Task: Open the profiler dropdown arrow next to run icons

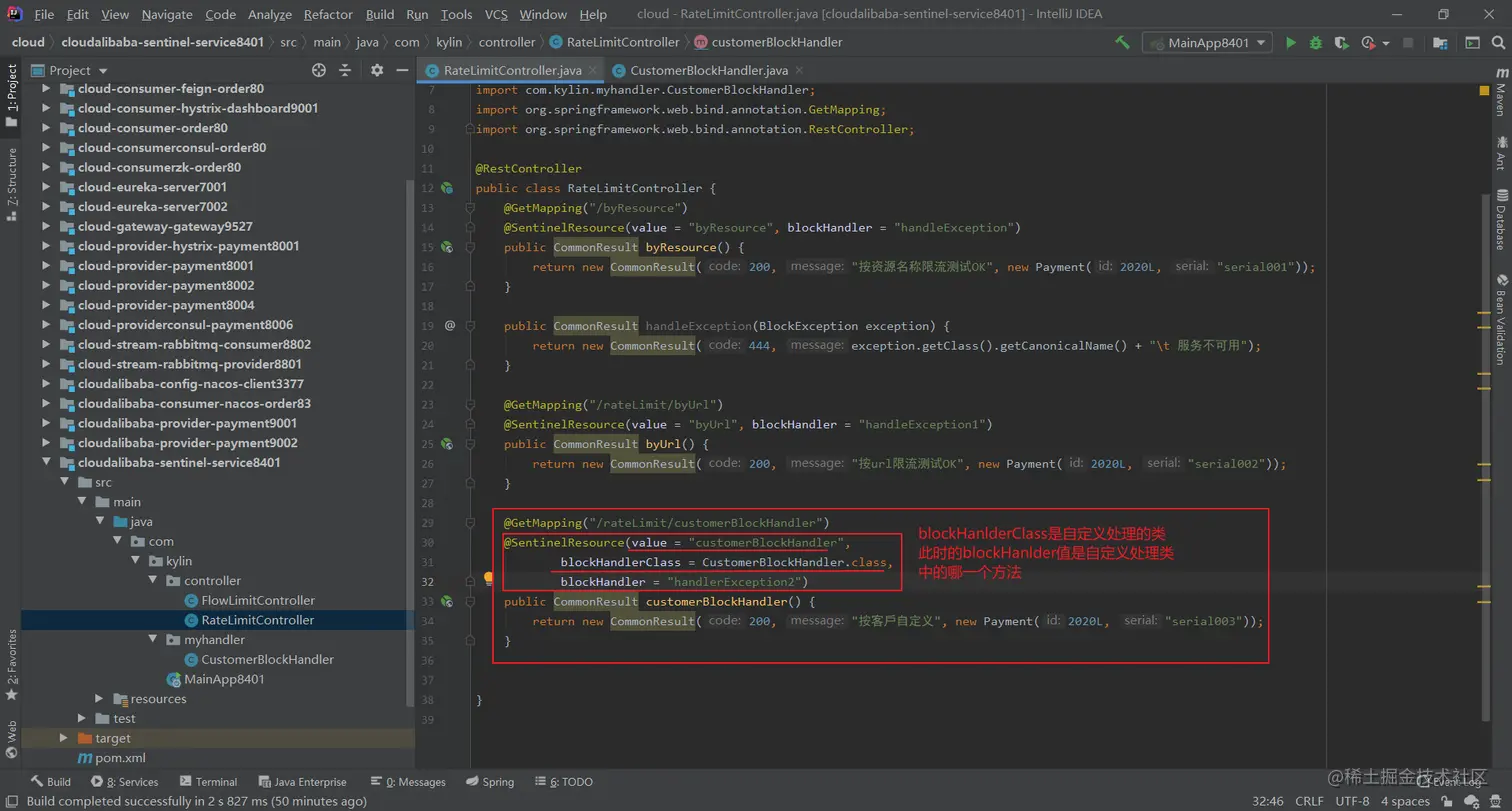Action: 1385,43
